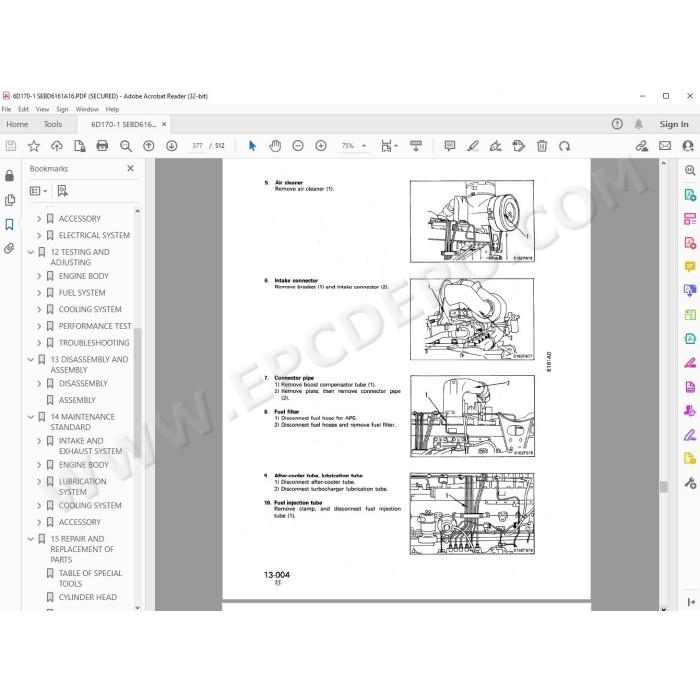The height and width of the screenshot is (700, 700).
Task: Rotate the view with the rotate icon
Action: click(564, 146)
